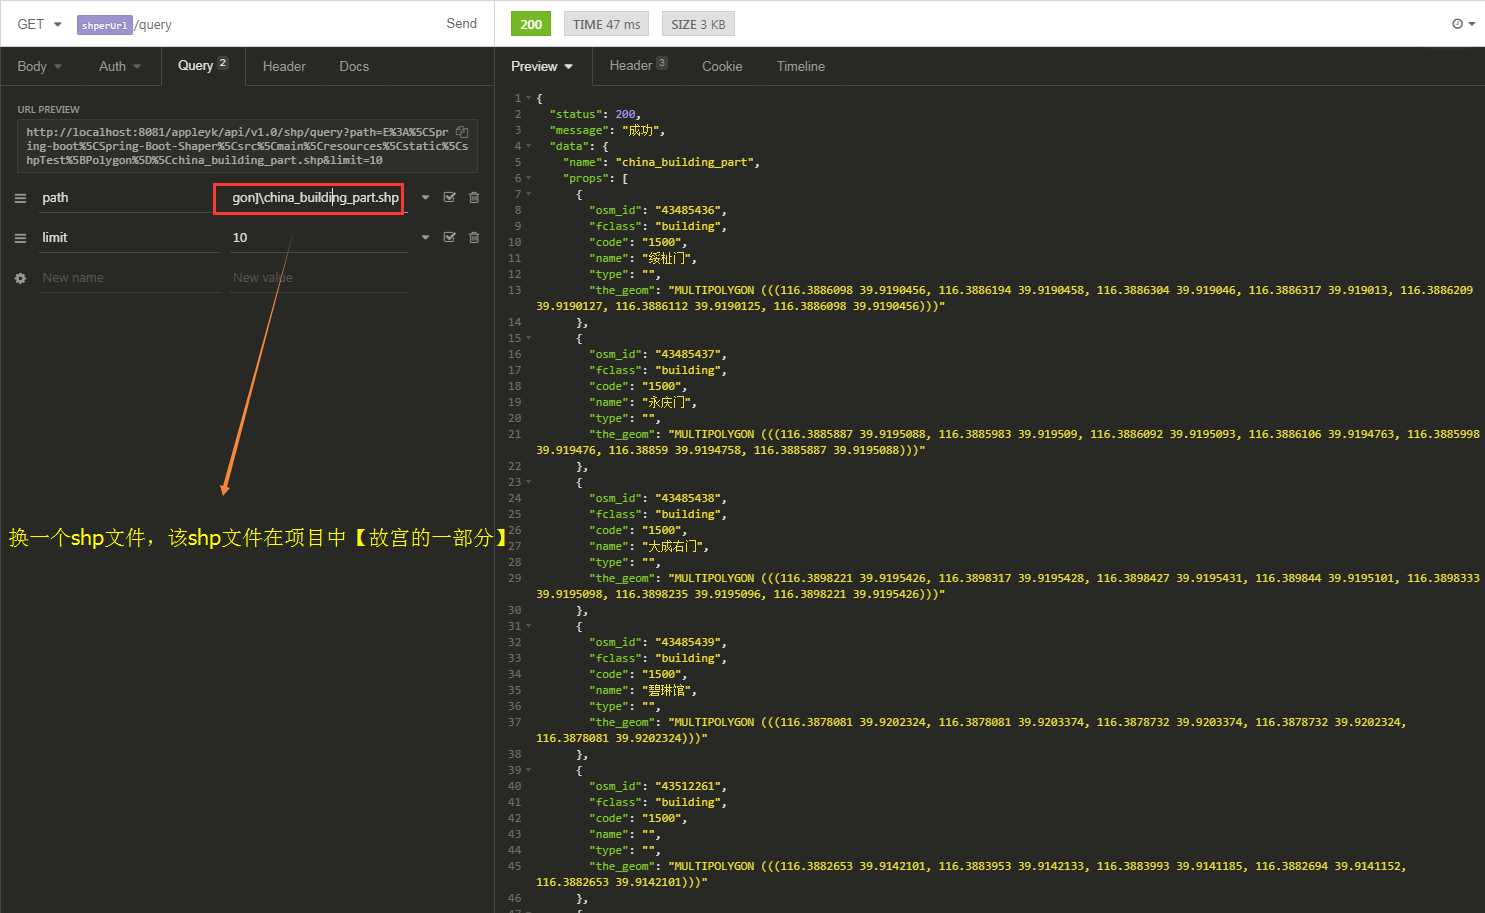This screenshot has height=913, width=1485.
Task: Collapse the JSON object at line 23
Action: point(529,482)
